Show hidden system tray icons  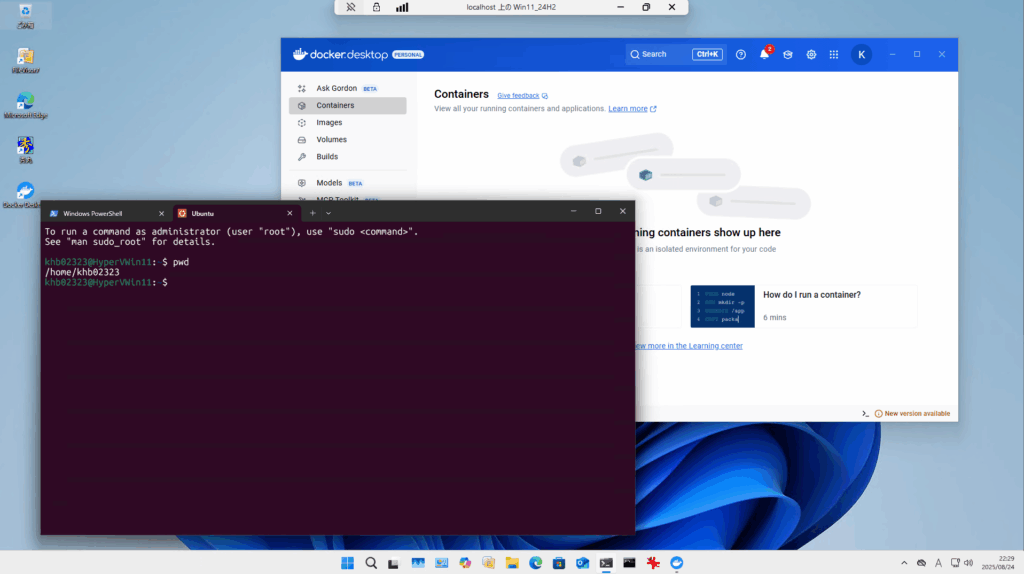[x=904, y=563]
